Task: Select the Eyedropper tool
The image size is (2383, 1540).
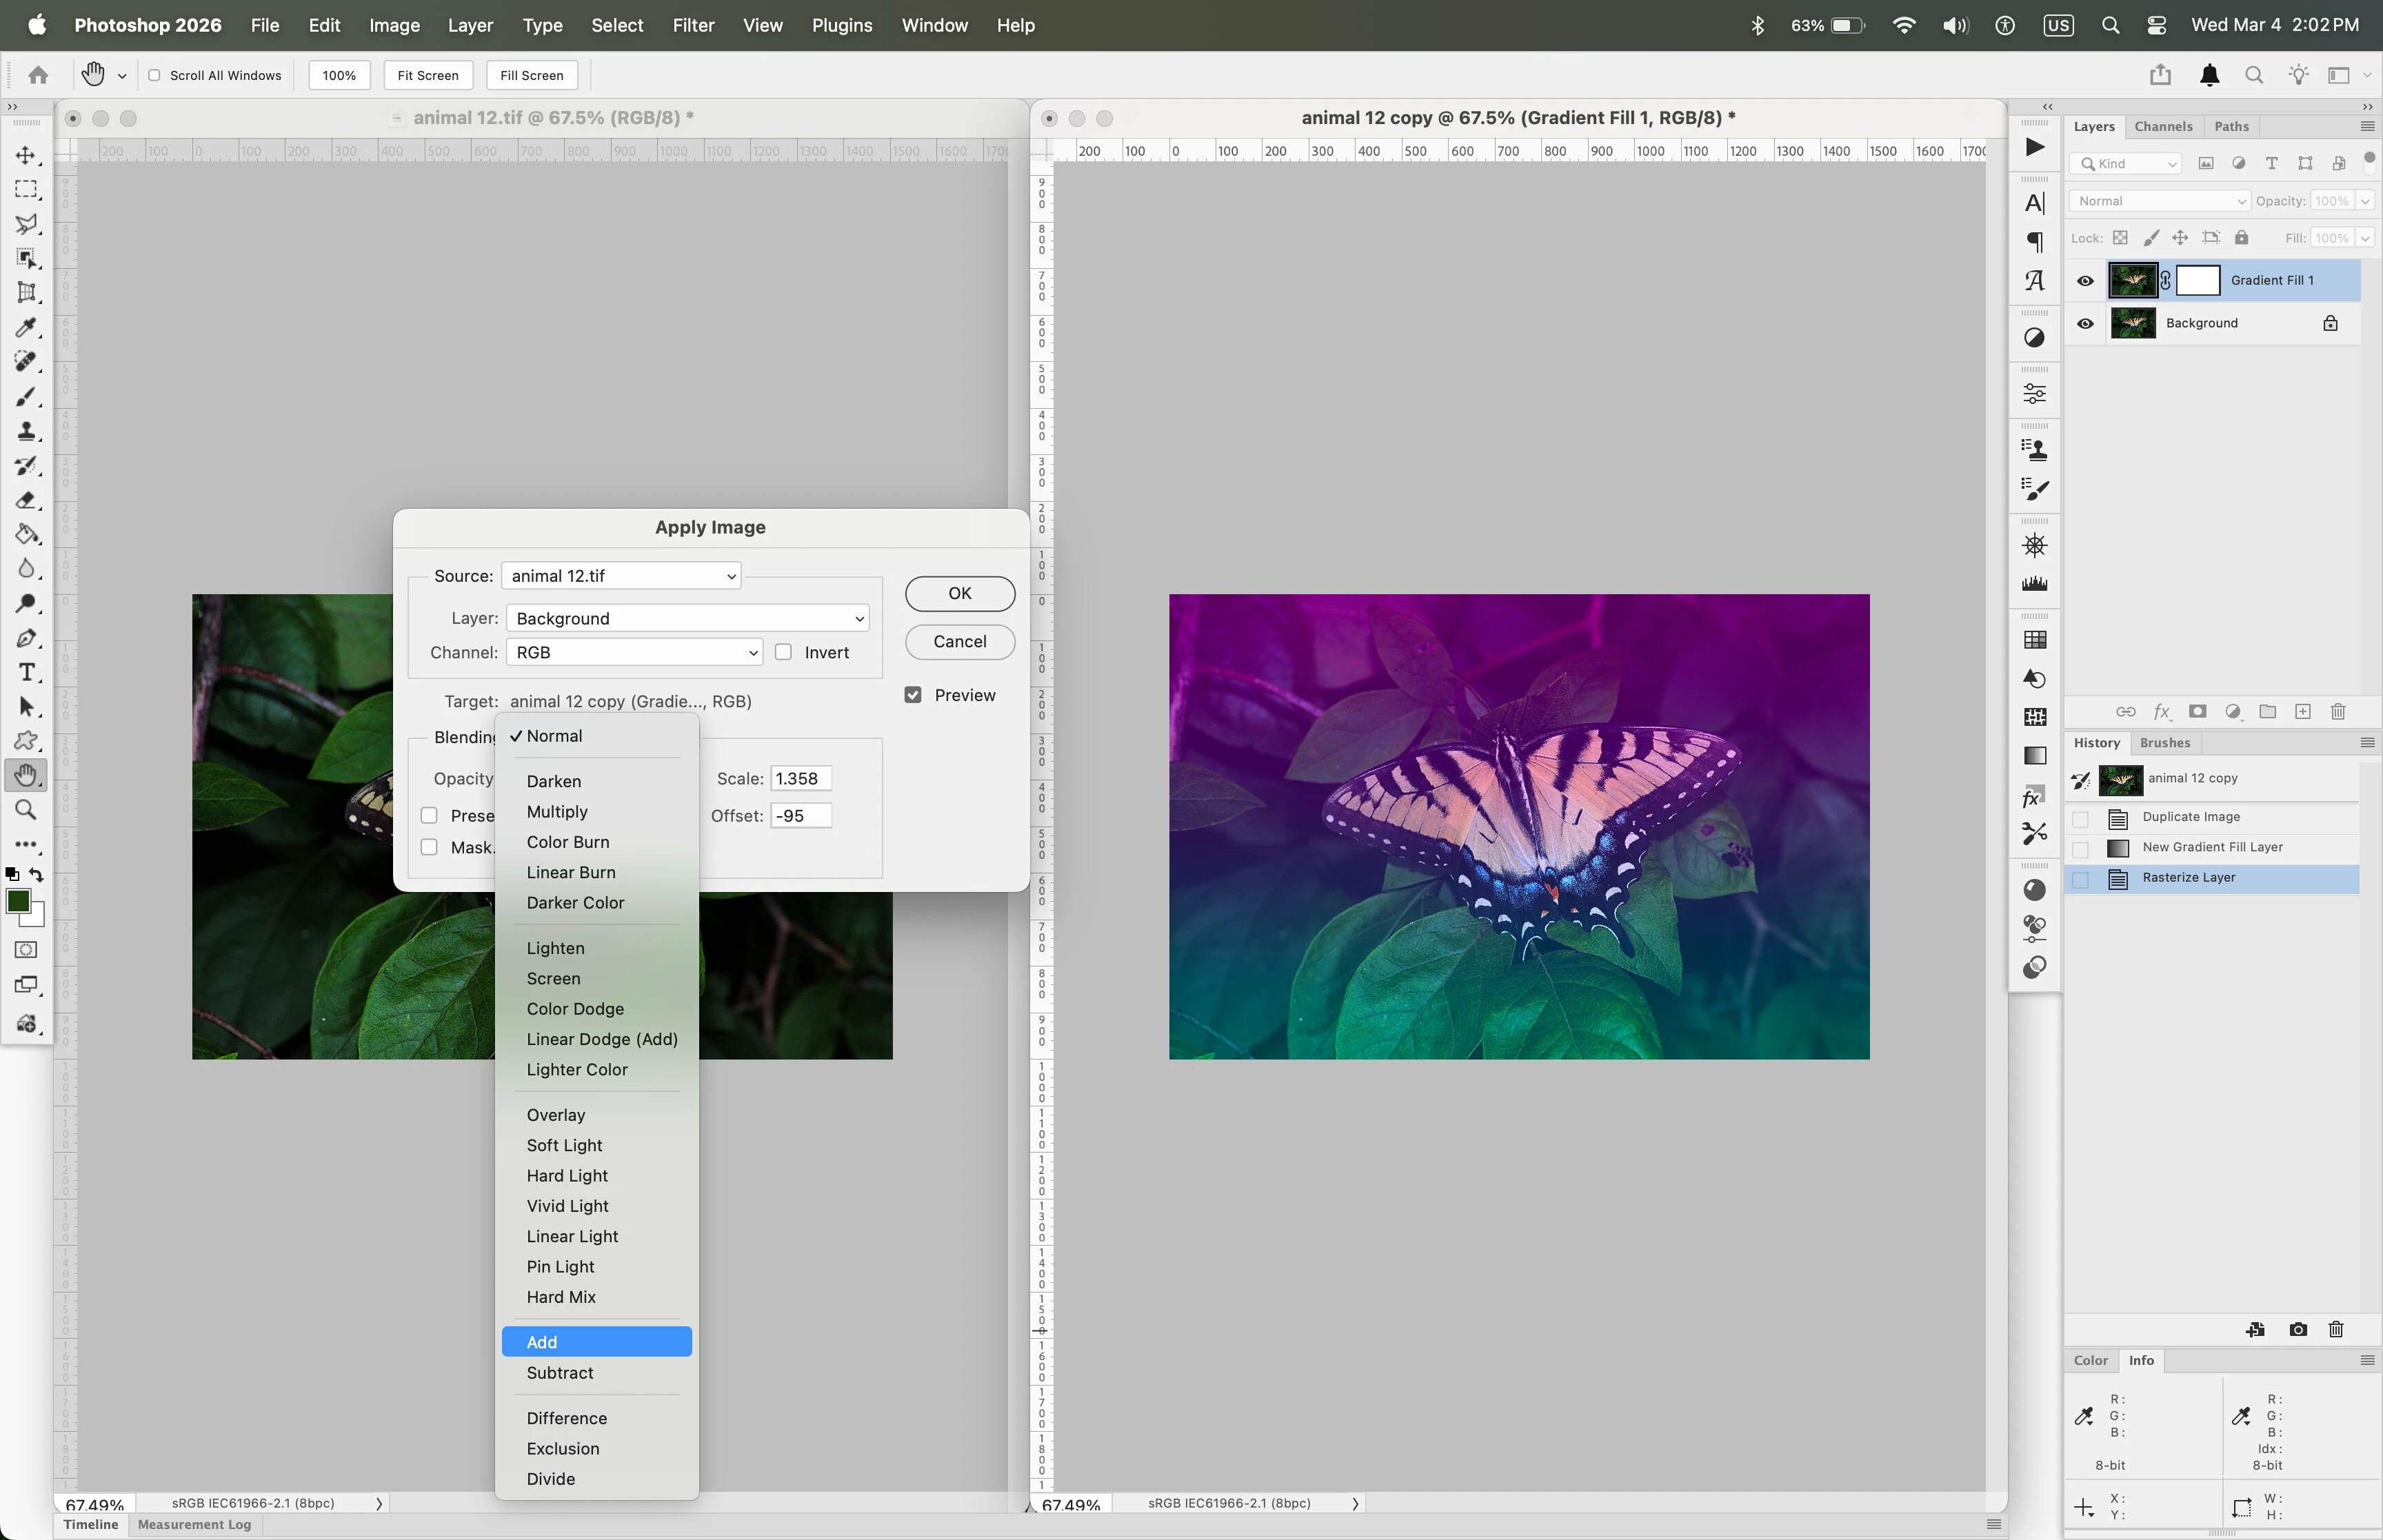Action: 26,327
